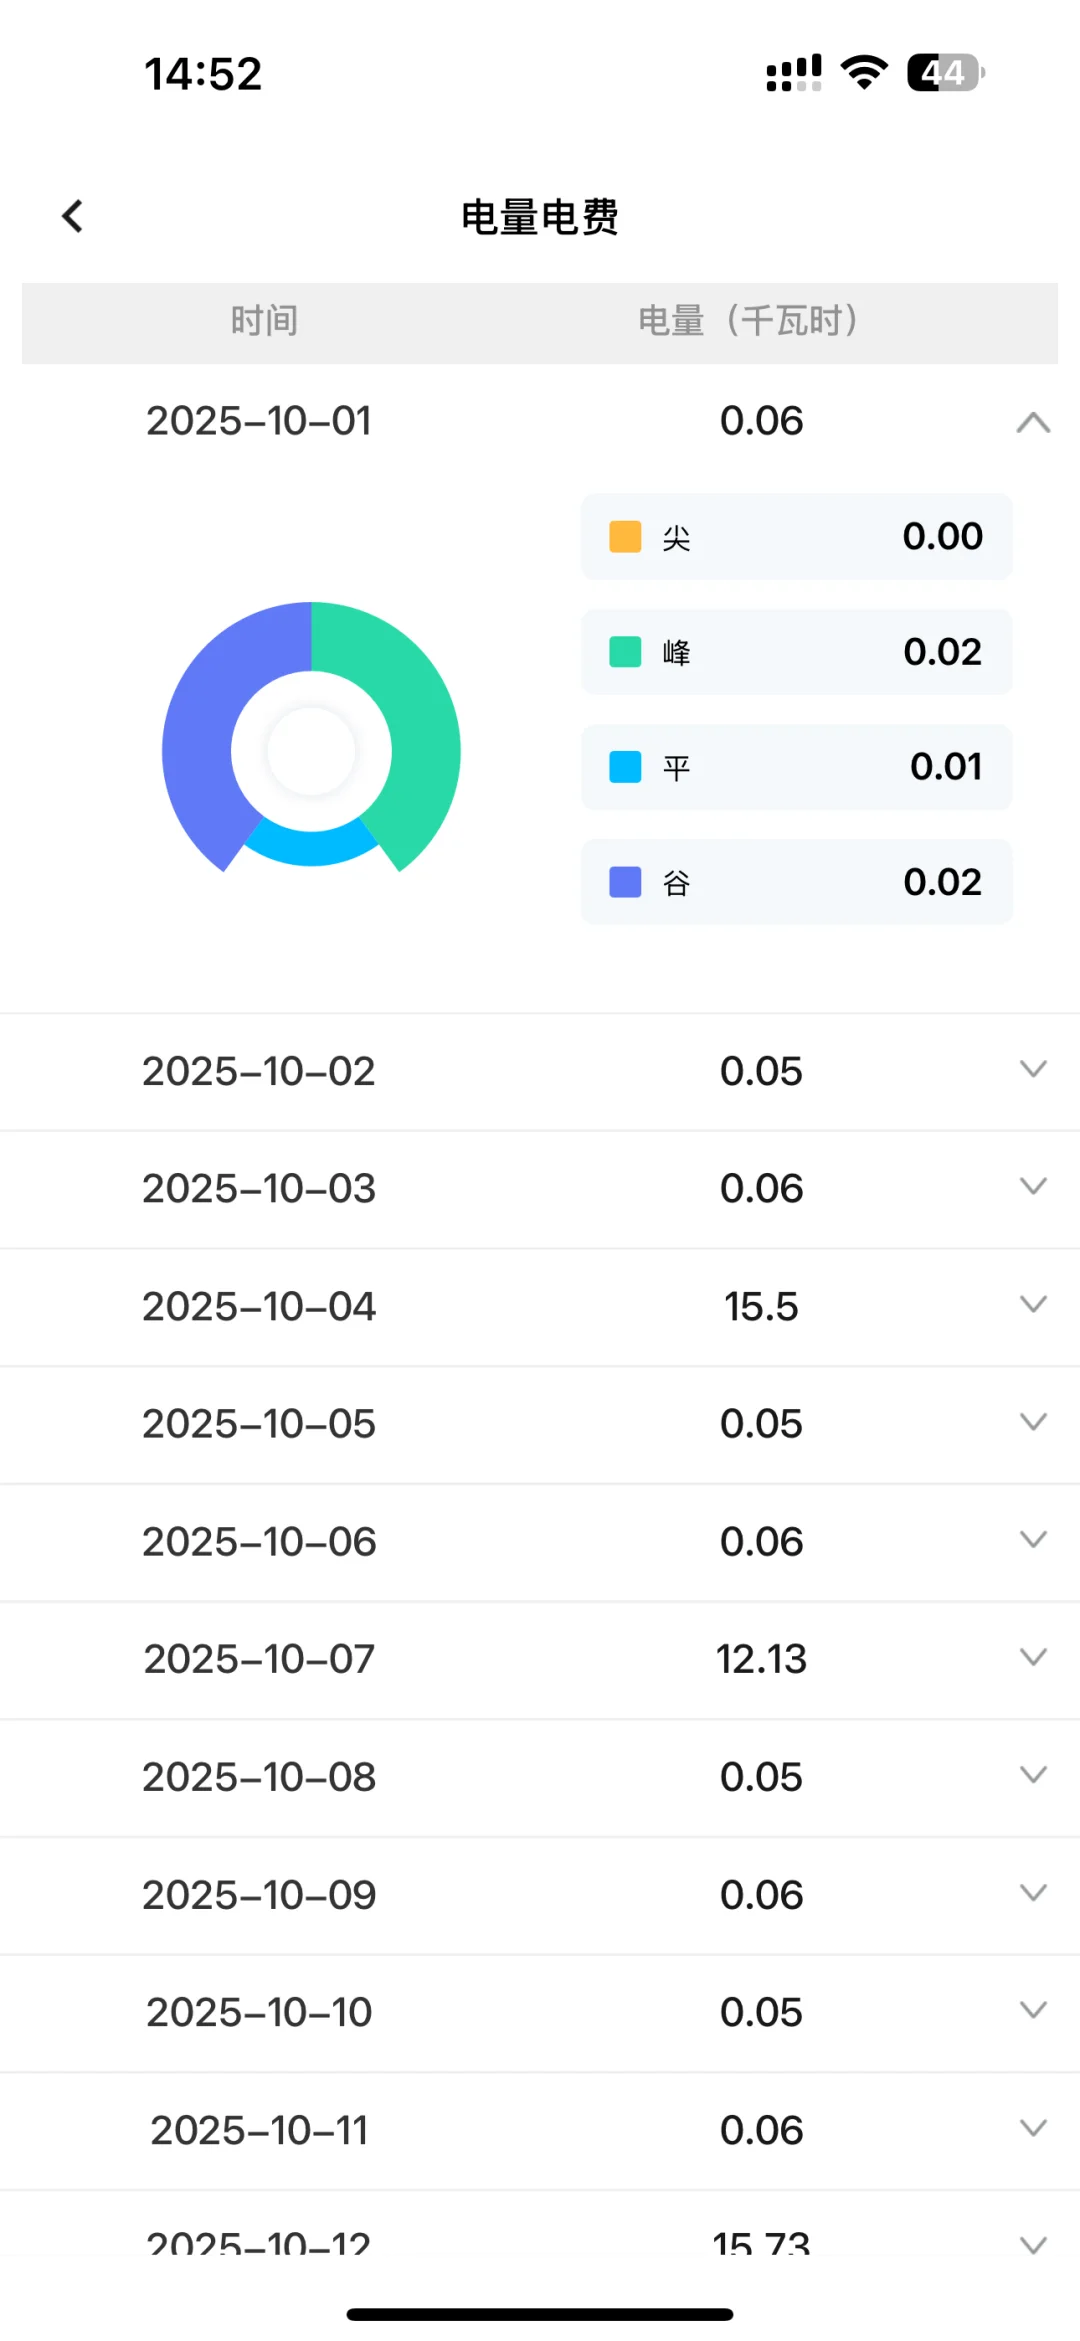Tap the 12.13 usage value
1080x2341 pixels.
tap(761, 1659)
